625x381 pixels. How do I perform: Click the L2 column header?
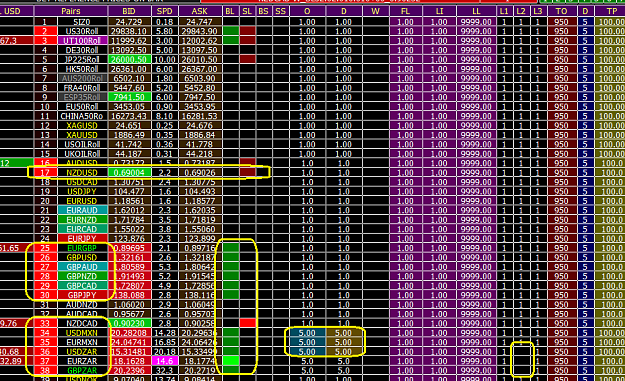(x=521, y=11)
